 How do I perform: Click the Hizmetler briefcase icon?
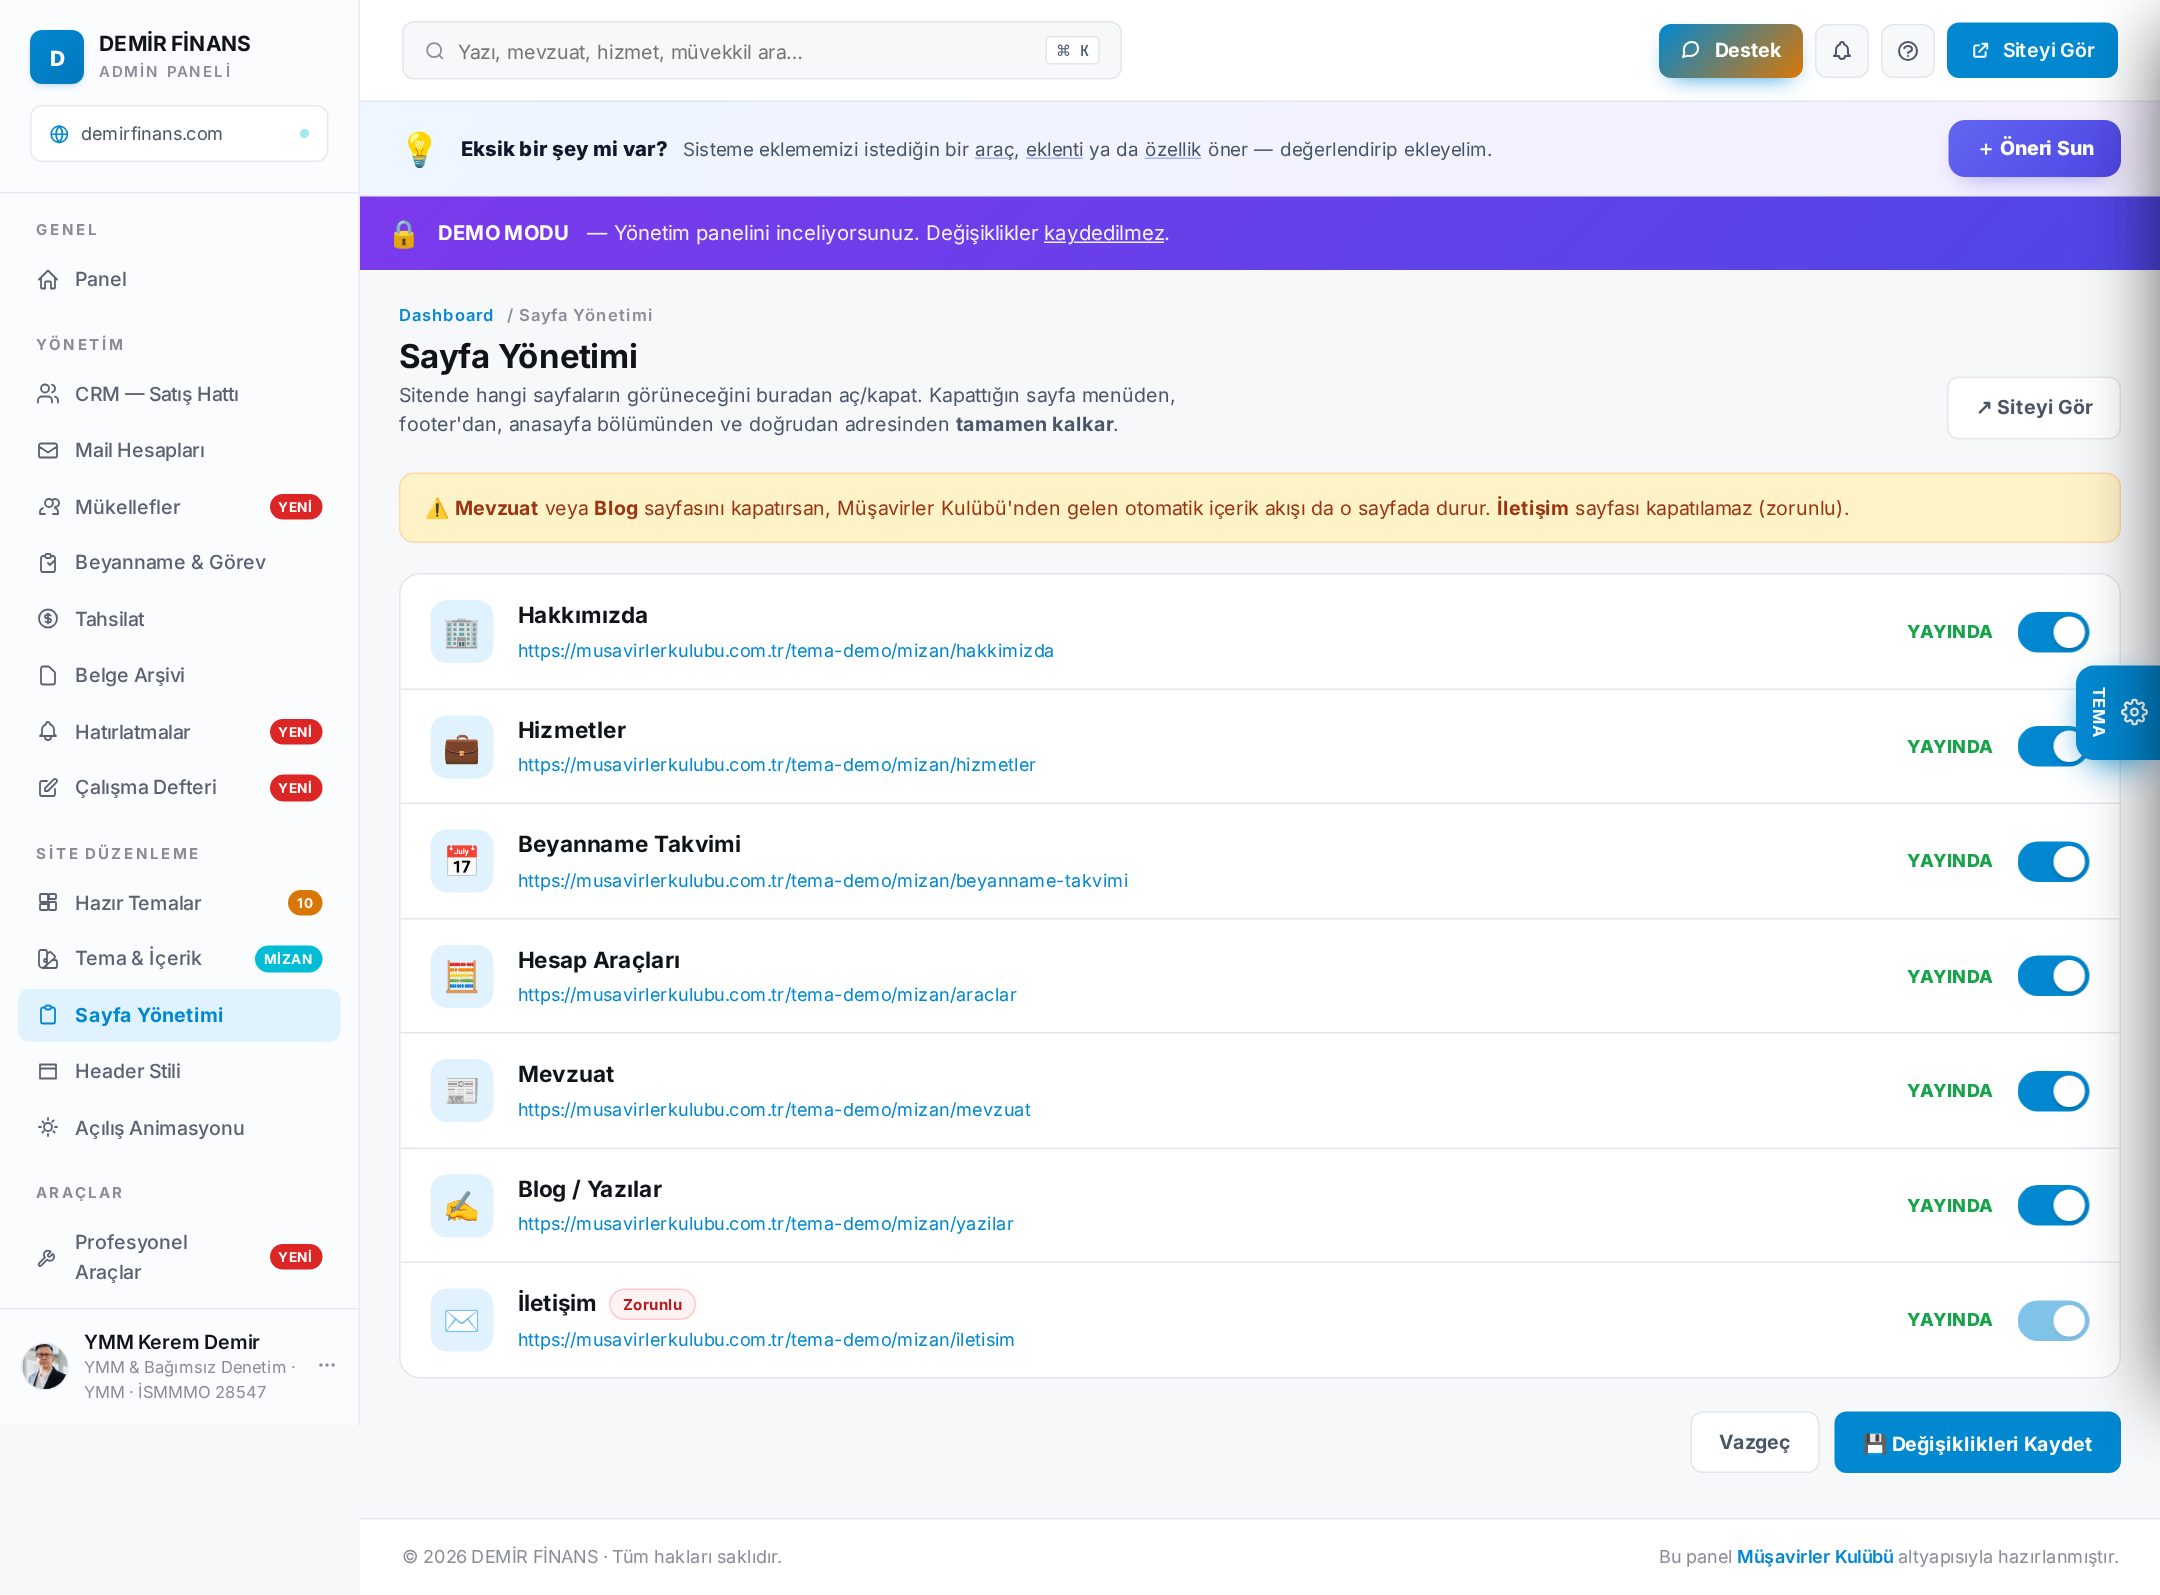(x=461, y=747)
